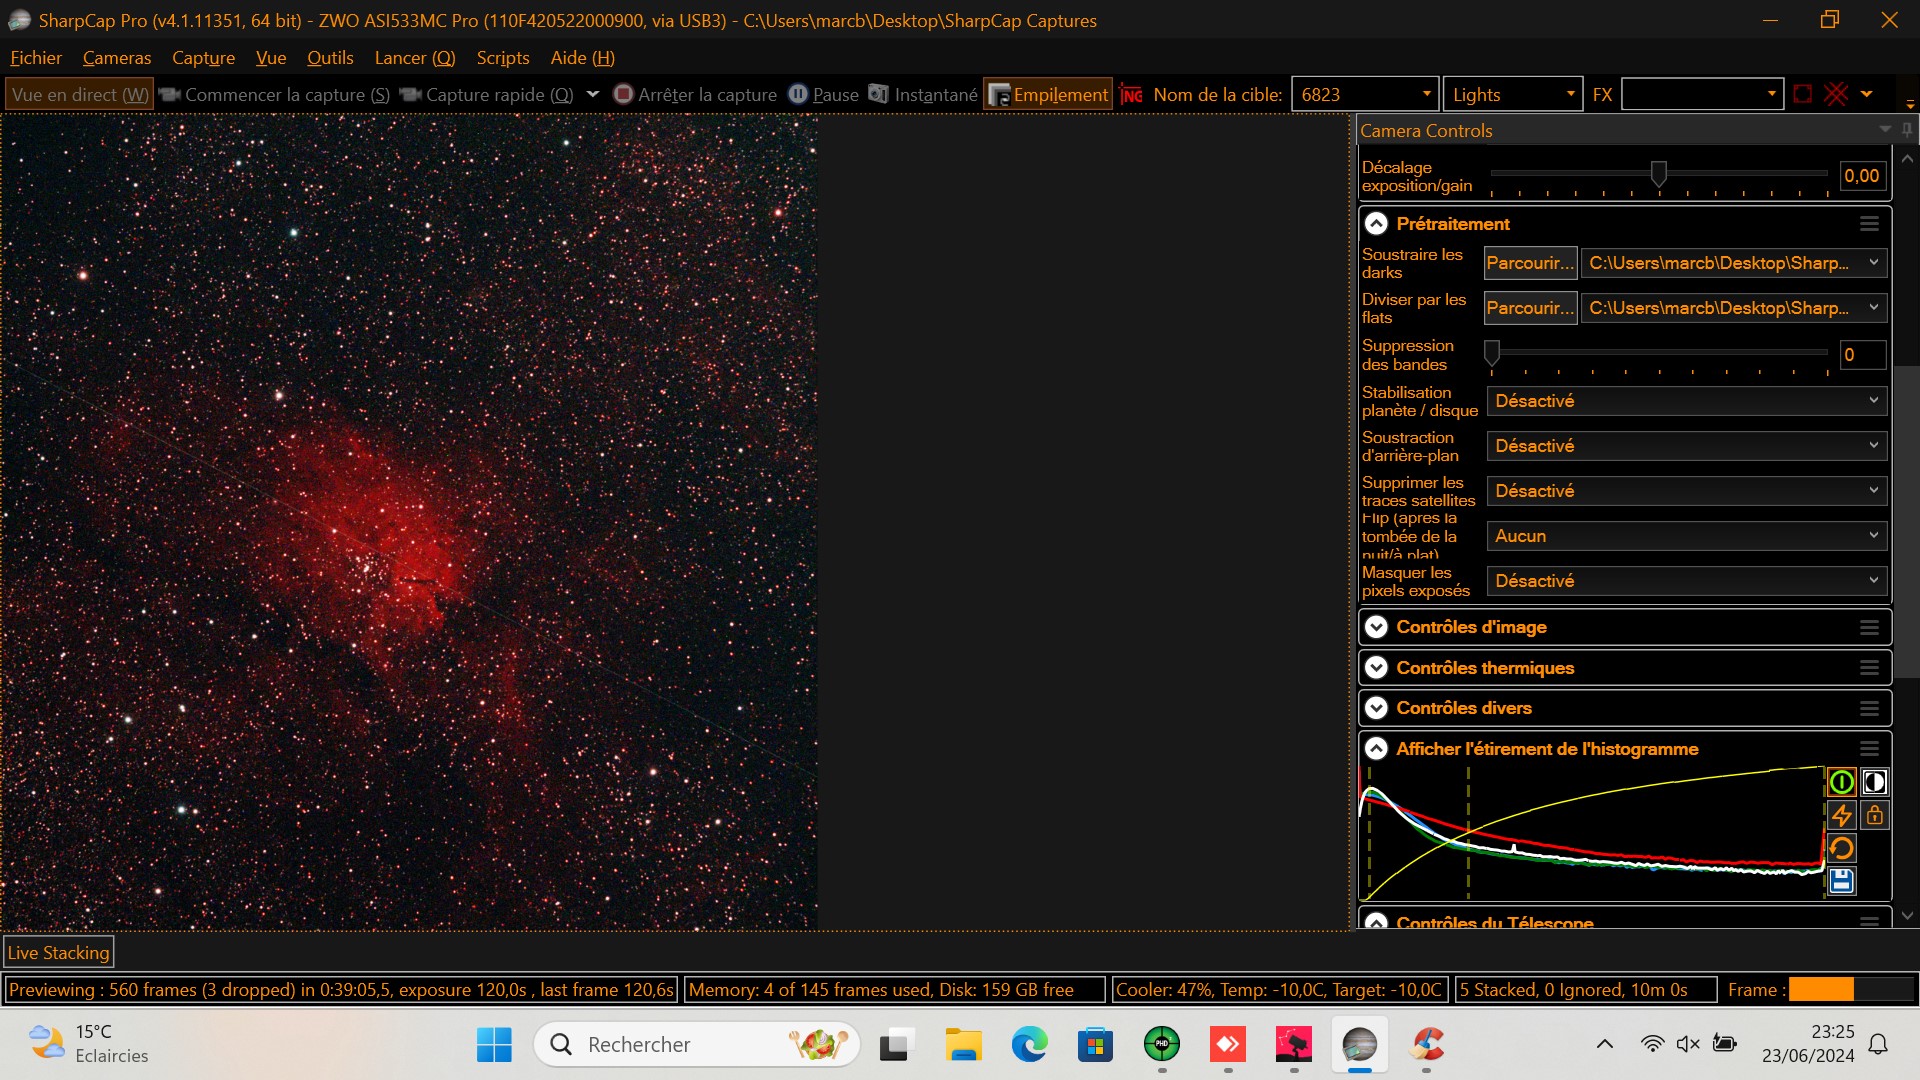This screenshot has width=1920, height=1080.
Task: Click the orange Frame progress bar in status bar
Action: pyautogui.click(x=1821, y=990)
